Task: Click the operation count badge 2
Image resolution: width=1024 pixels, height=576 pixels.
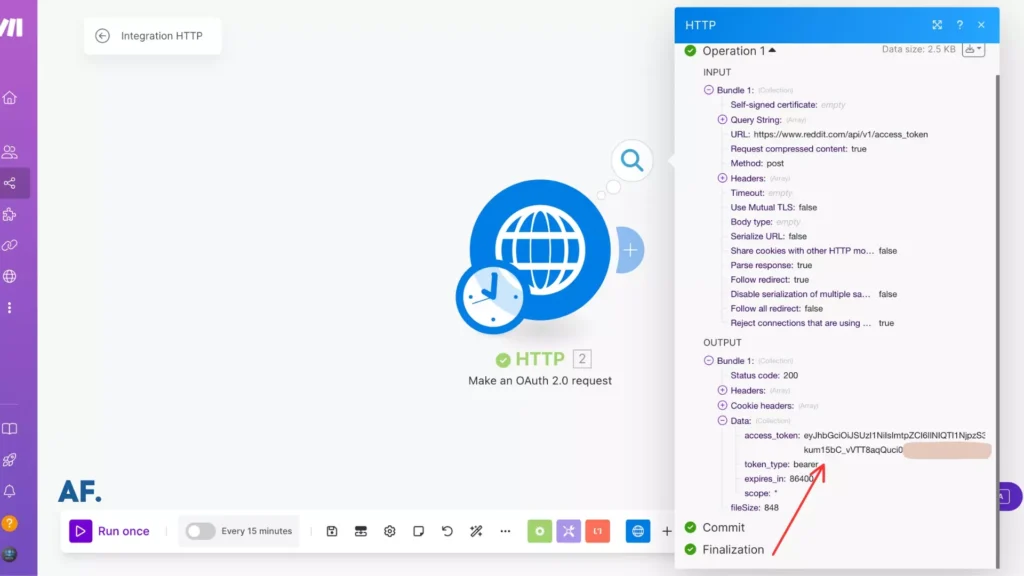Action: 582,359
